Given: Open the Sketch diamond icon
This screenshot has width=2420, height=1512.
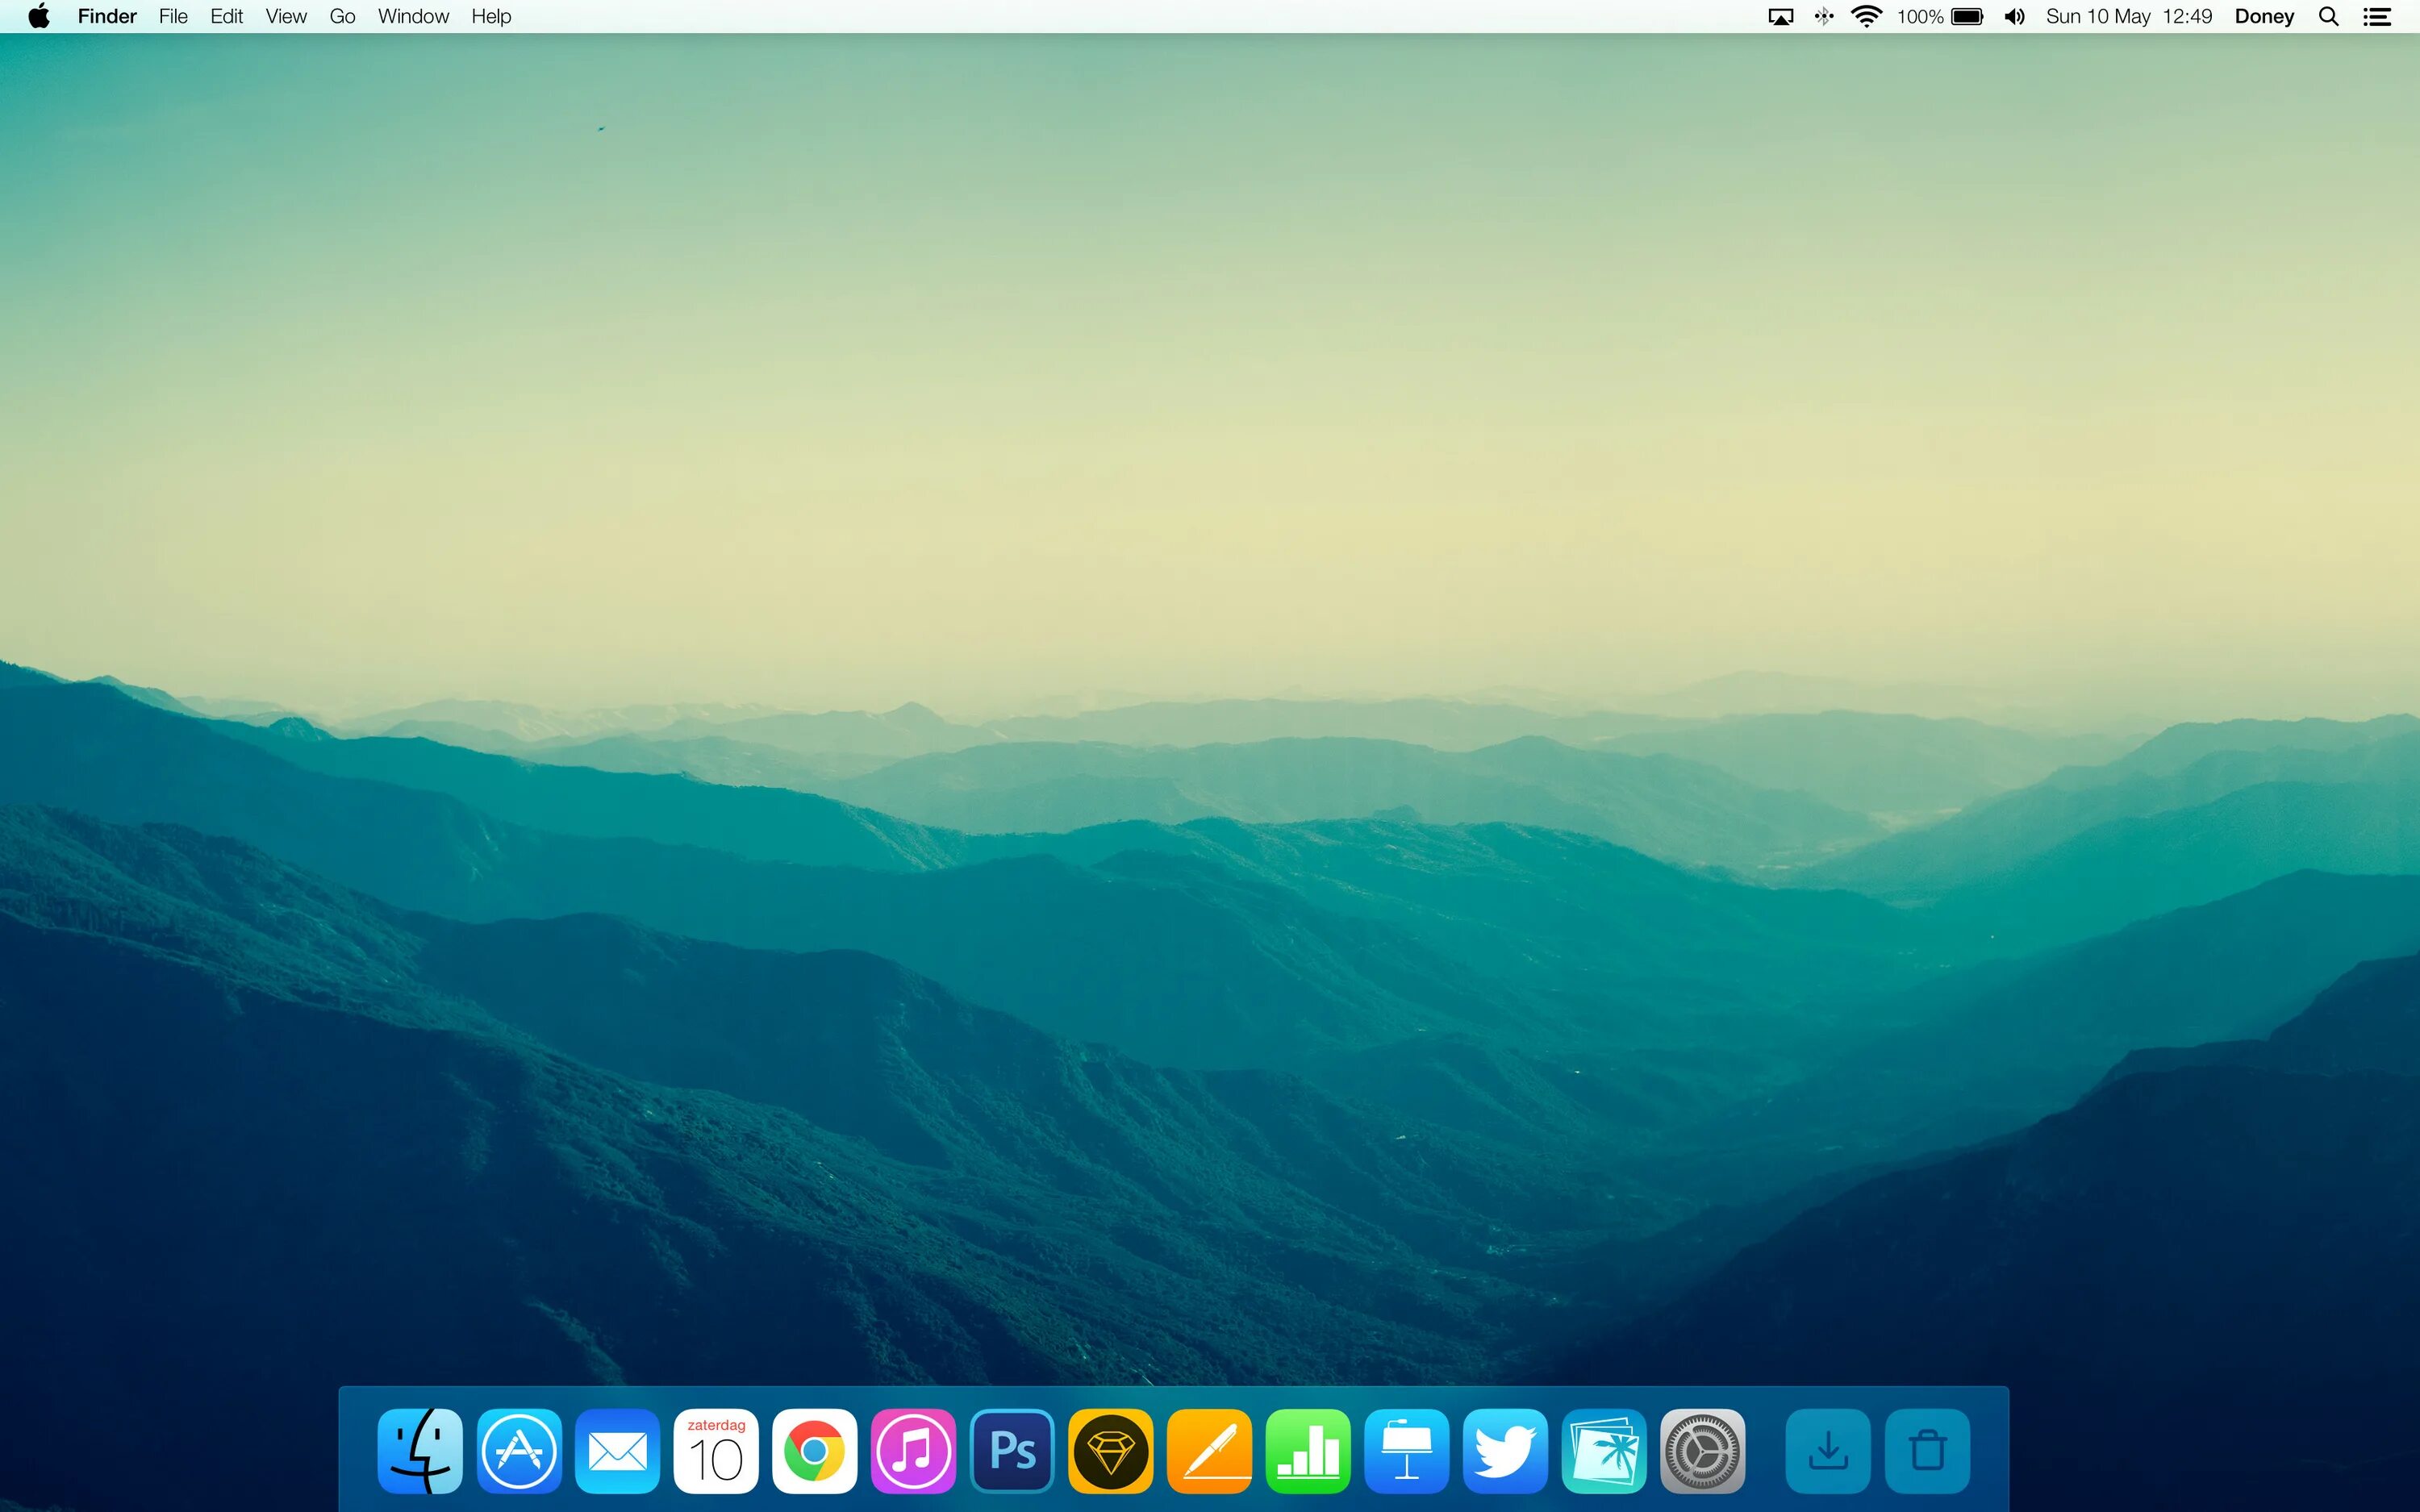Looking at the screenshot, I should point(1110,1450).
